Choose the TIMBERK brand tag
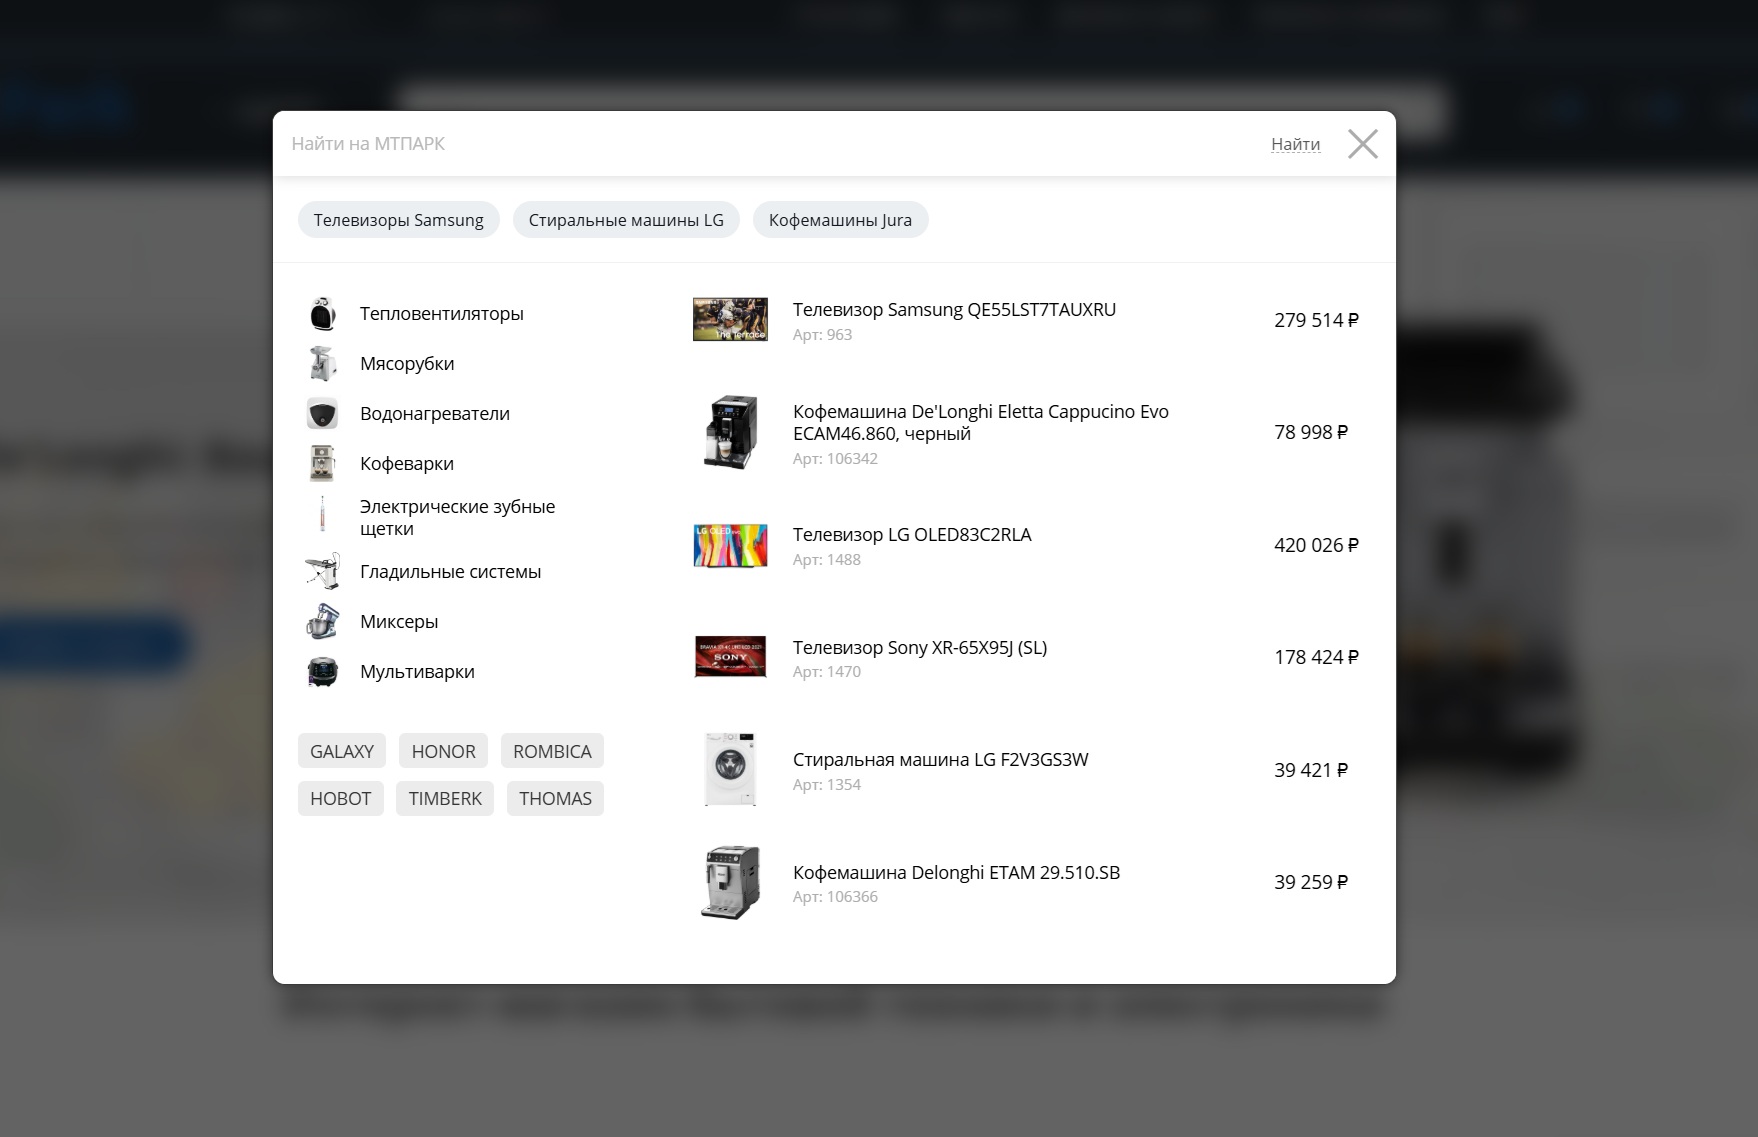The width and height of the screenshot is (1758, 1137). 445,798
